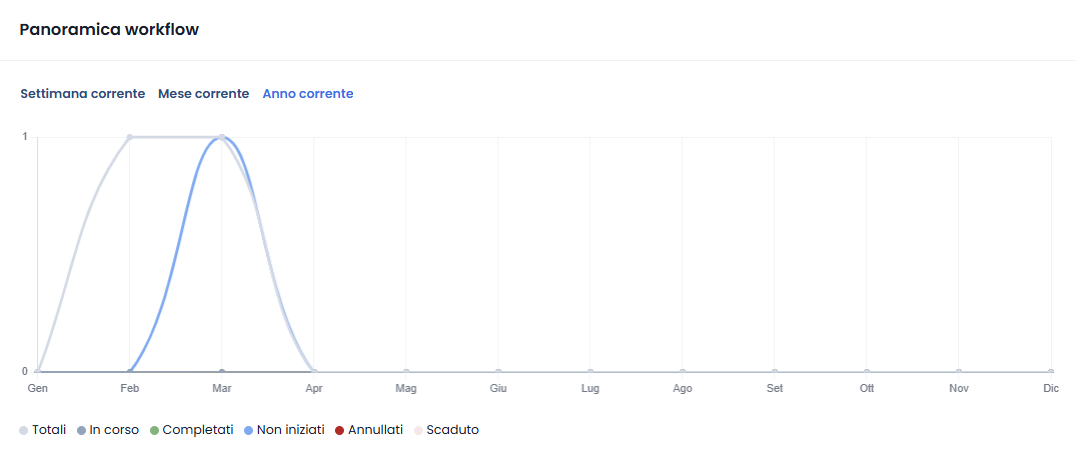The width and height of the screenshot is (1076, 462).
Task: Hide the In corso series
Action: [x=108, y=430]
